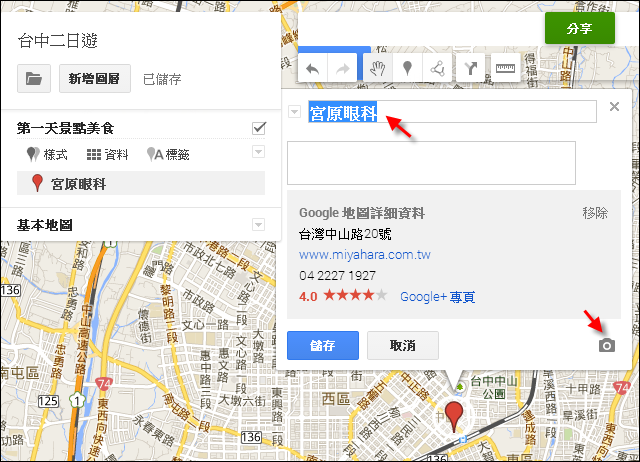This screenshot has height=462, width=640.
Task: Click the 取消 button
Action: pos(403,345)
